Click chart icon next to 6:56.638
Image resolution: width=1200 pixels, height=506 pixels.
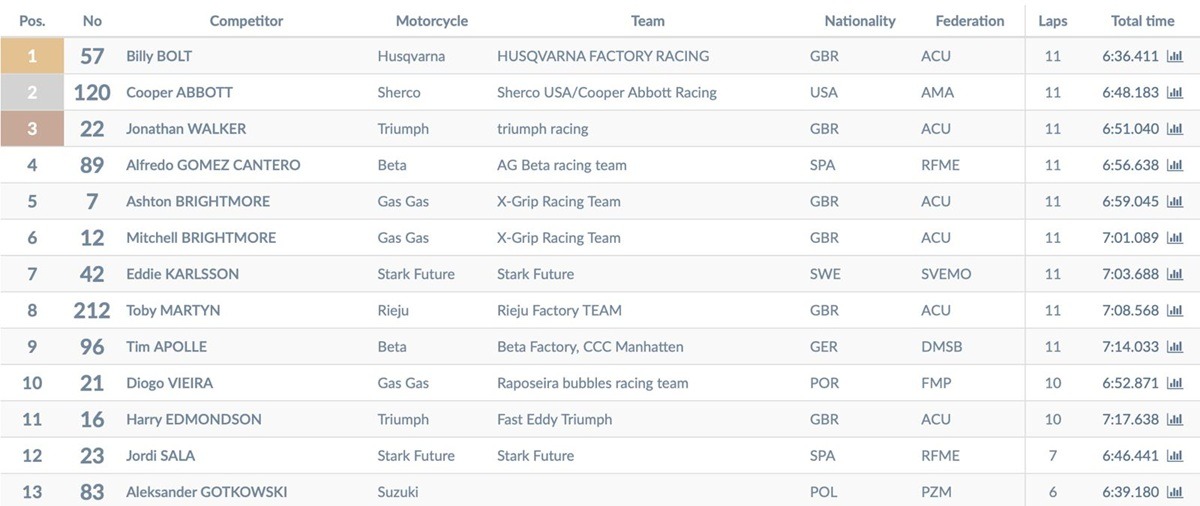pos(1175,165)
